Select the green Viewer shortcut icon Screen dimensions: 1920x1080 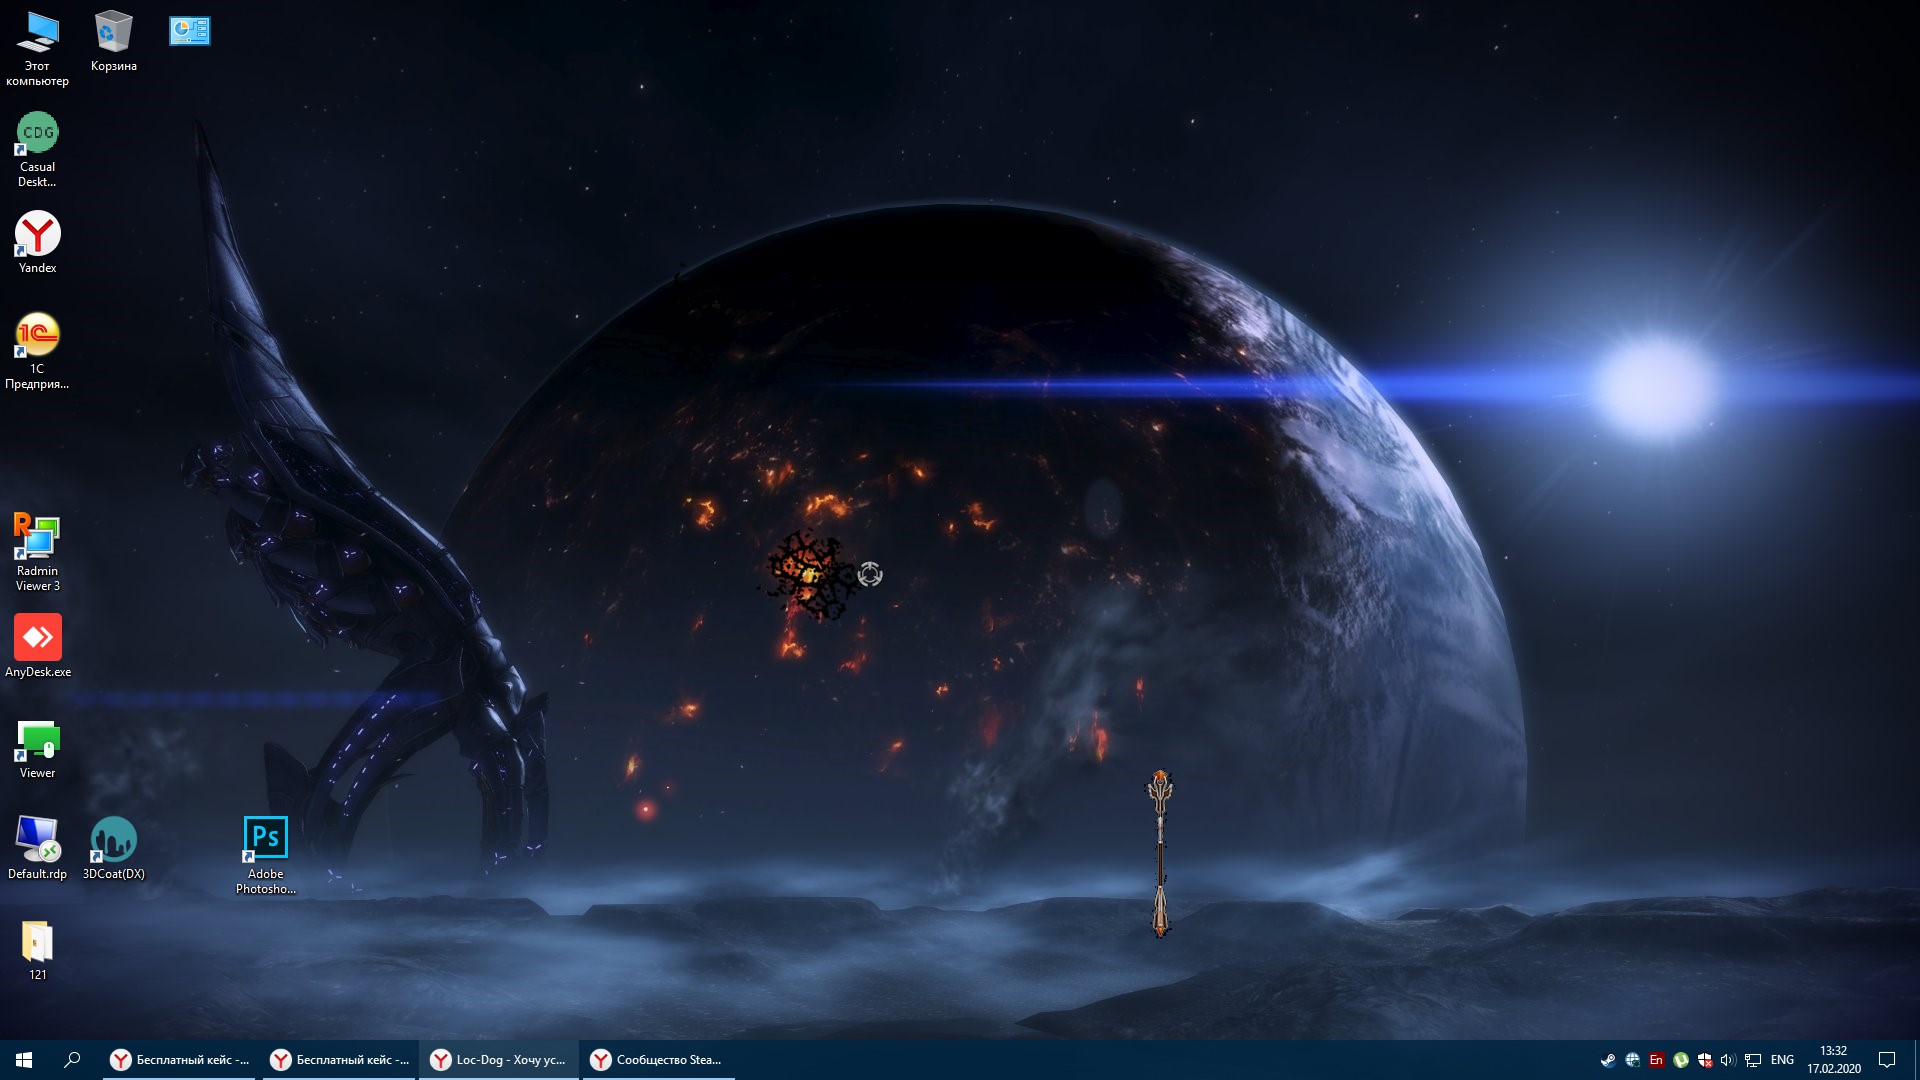tap(38, 750)
